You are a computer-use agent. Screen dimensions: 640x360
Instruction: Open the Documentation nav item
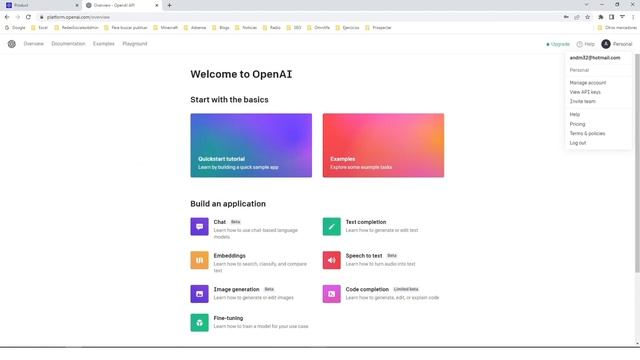68,44
